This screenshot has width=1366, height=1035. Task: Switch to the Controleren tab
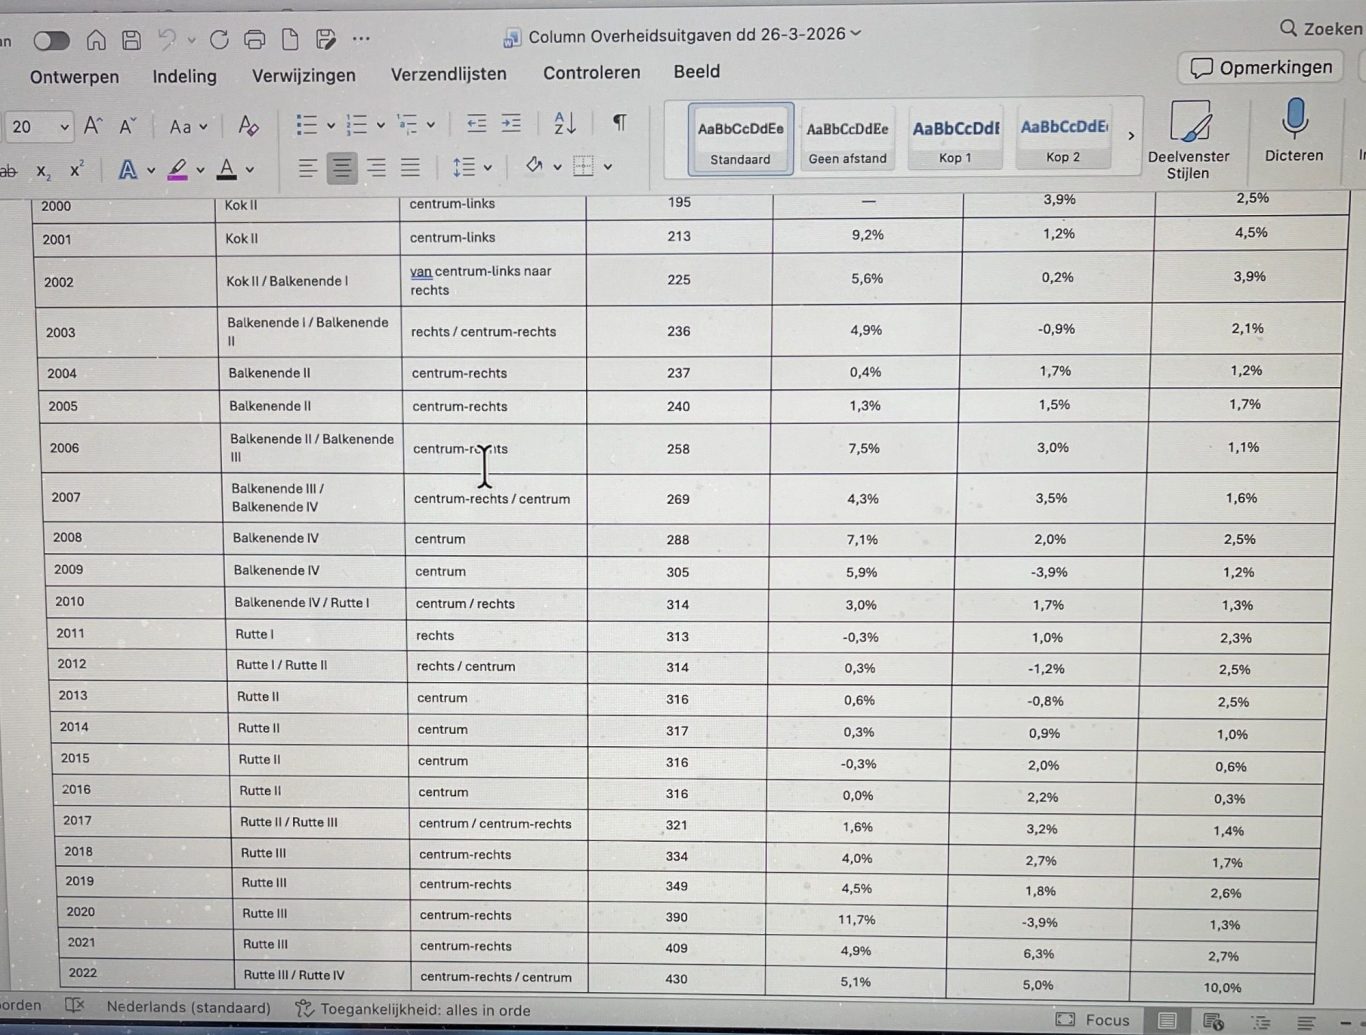pyautogui.click(x=591, y=73)
